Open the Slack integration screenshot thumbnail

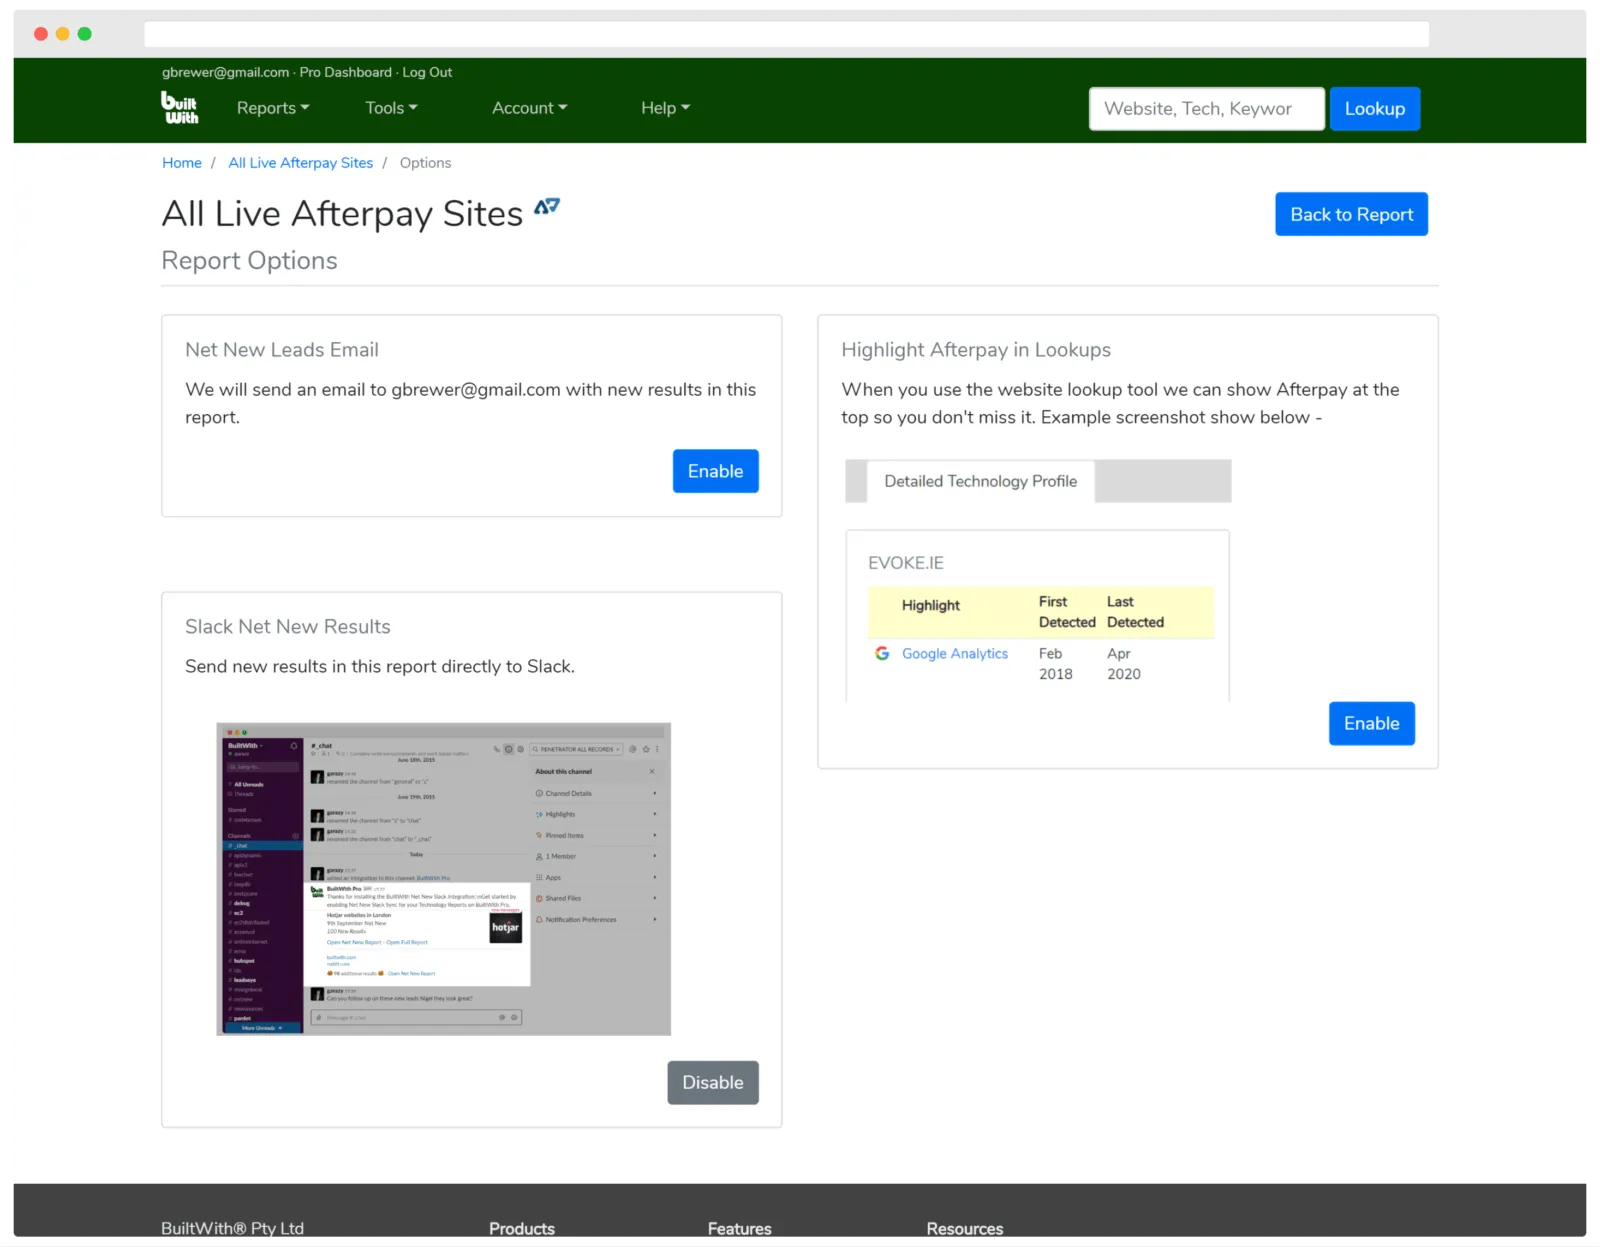click(x=443, y=878)
